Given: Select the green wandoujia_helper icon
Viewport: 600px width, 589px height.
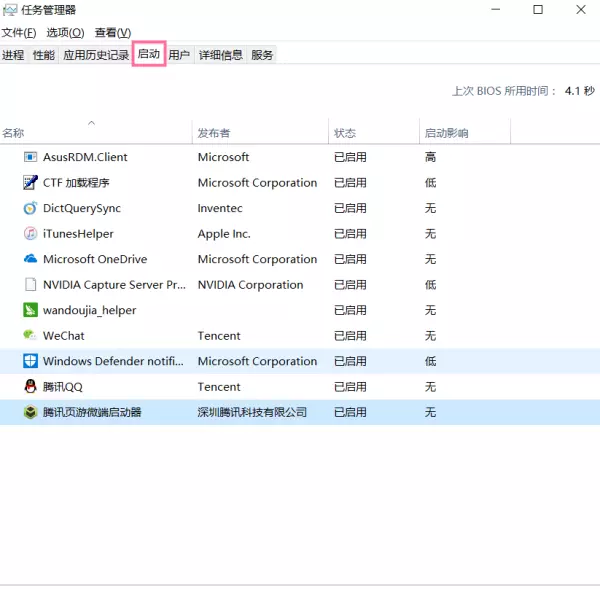Looking at the screenshot, I should click(30, 310).
